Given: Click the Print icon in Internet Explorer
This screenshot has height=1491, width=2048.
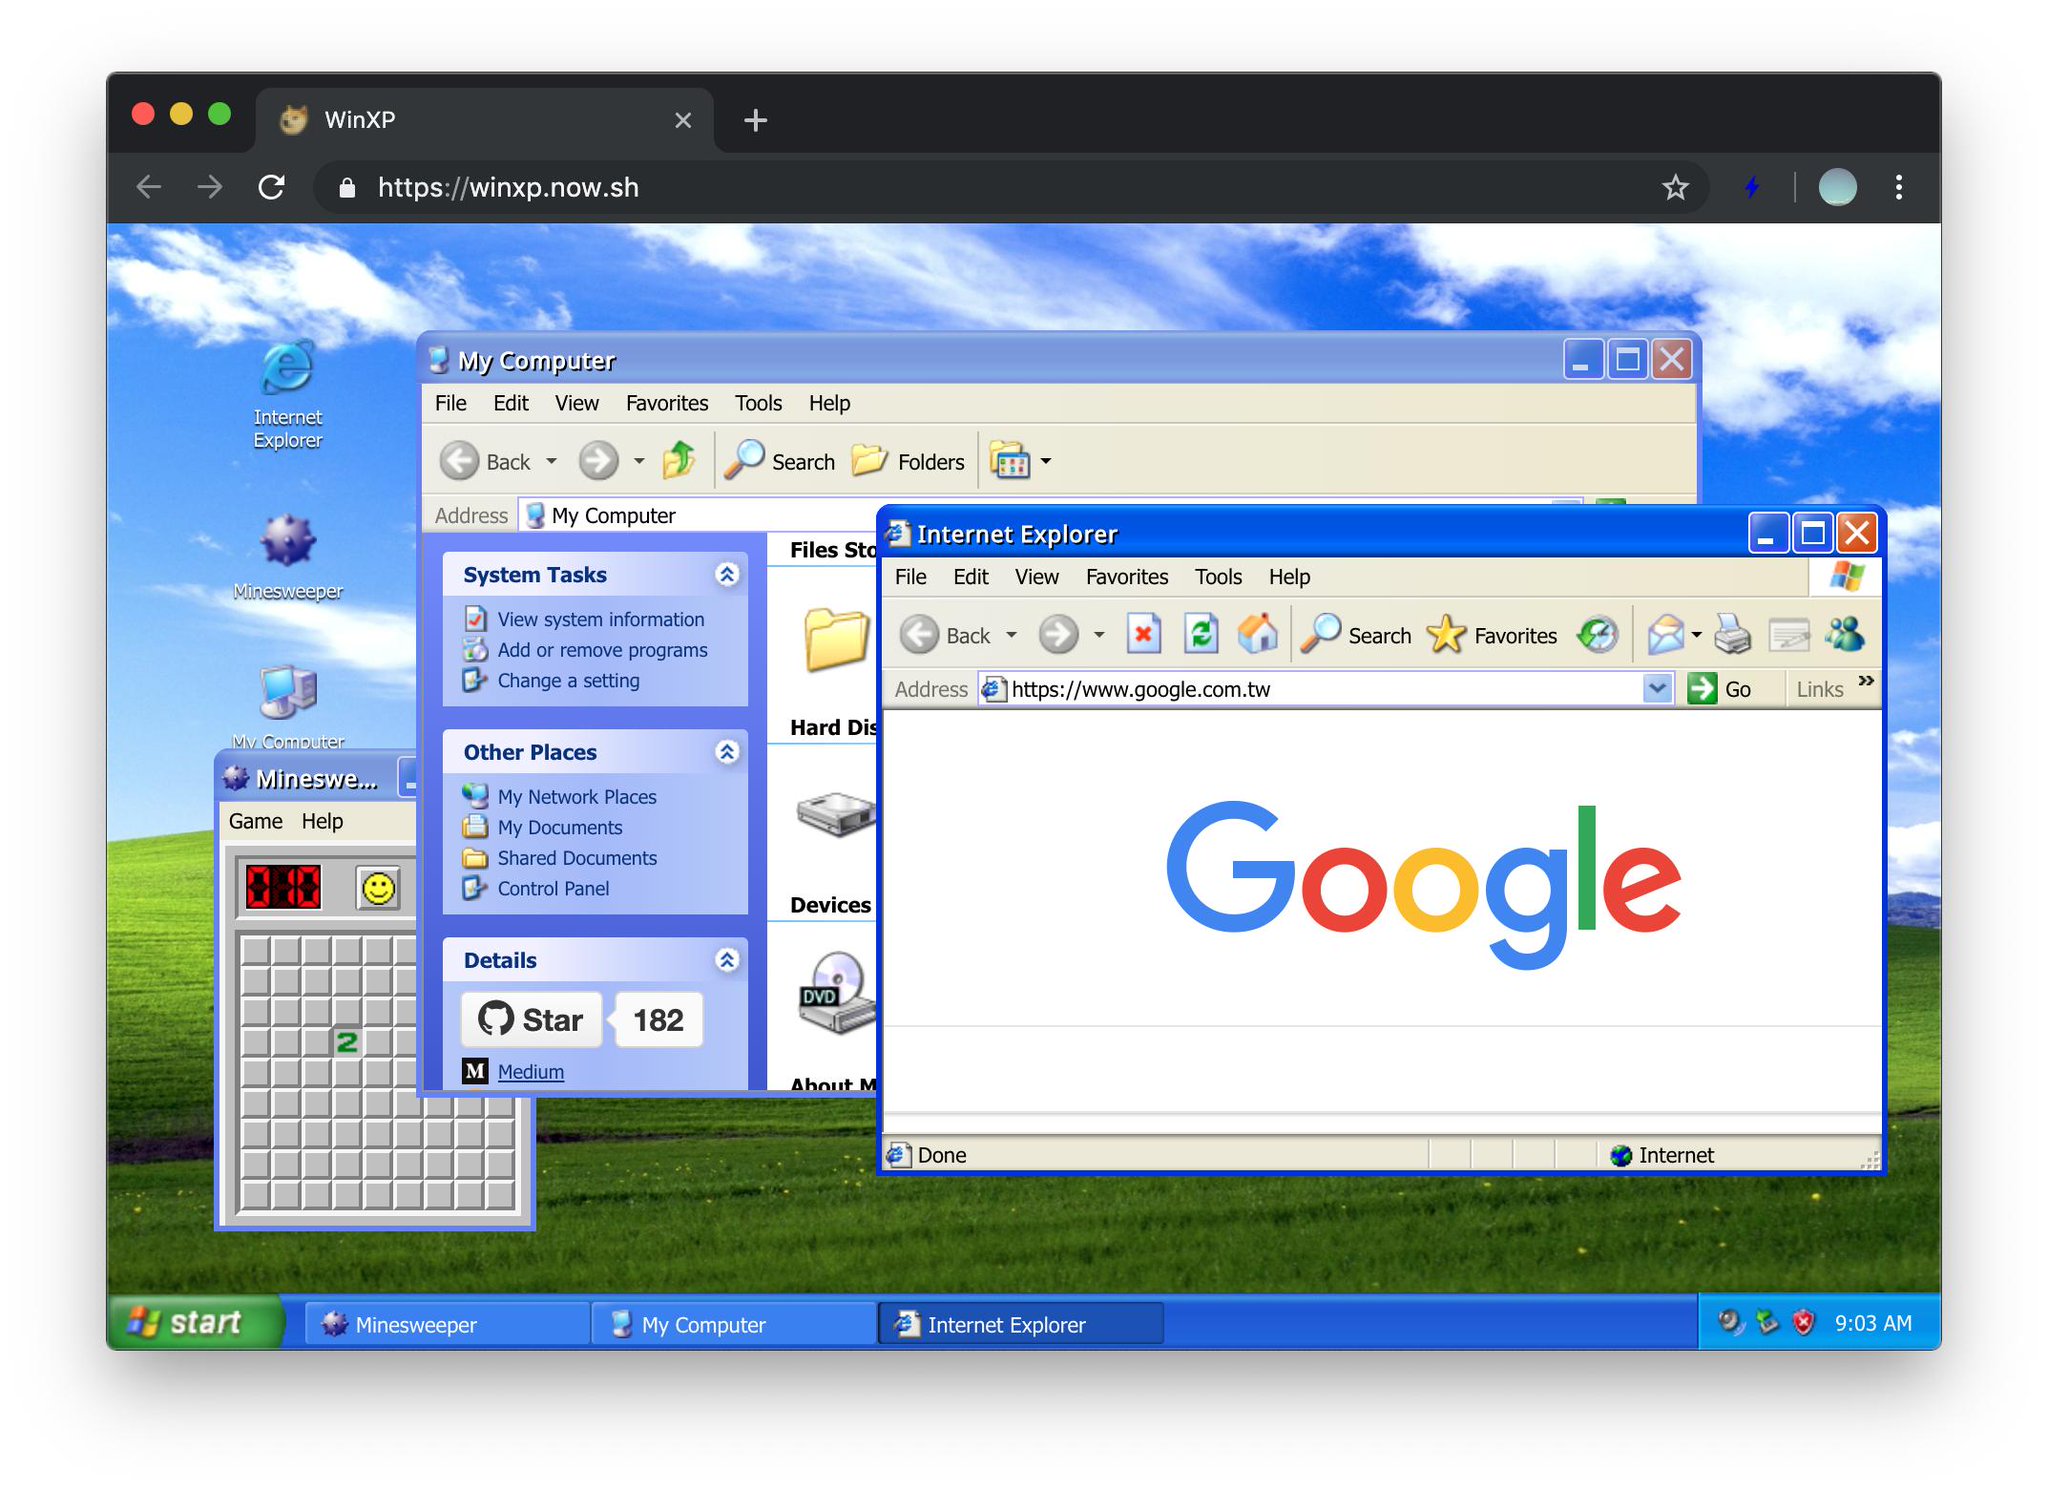Looking at the screenshot, I should [x=1733, y=634].
